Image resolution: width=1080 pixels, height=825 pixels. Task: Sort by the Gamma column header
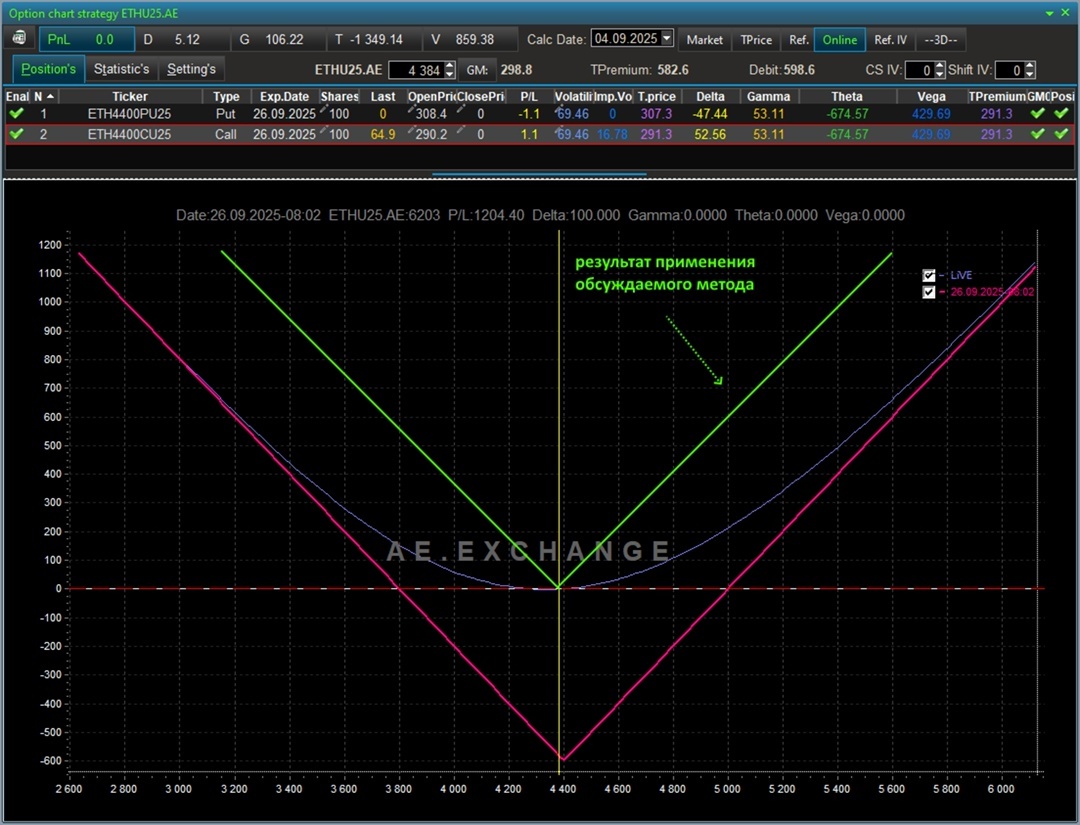pos(768,96)
